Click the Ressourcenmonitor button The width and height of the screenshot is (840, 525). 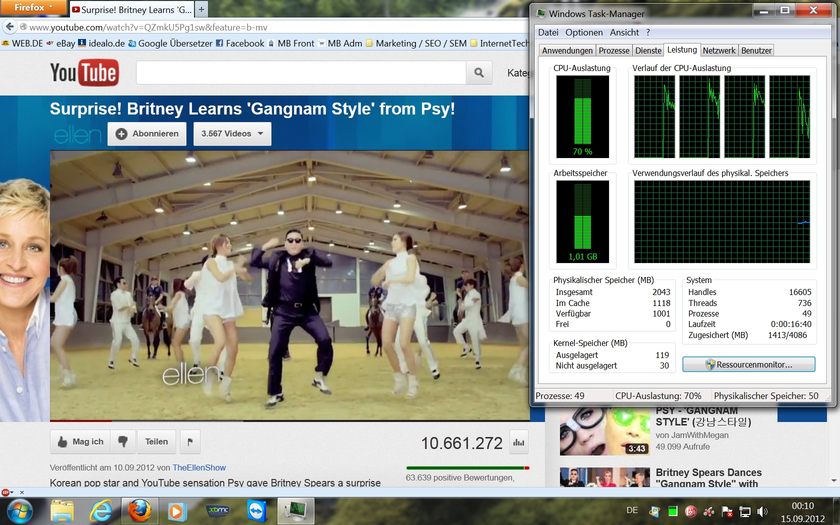749,364
